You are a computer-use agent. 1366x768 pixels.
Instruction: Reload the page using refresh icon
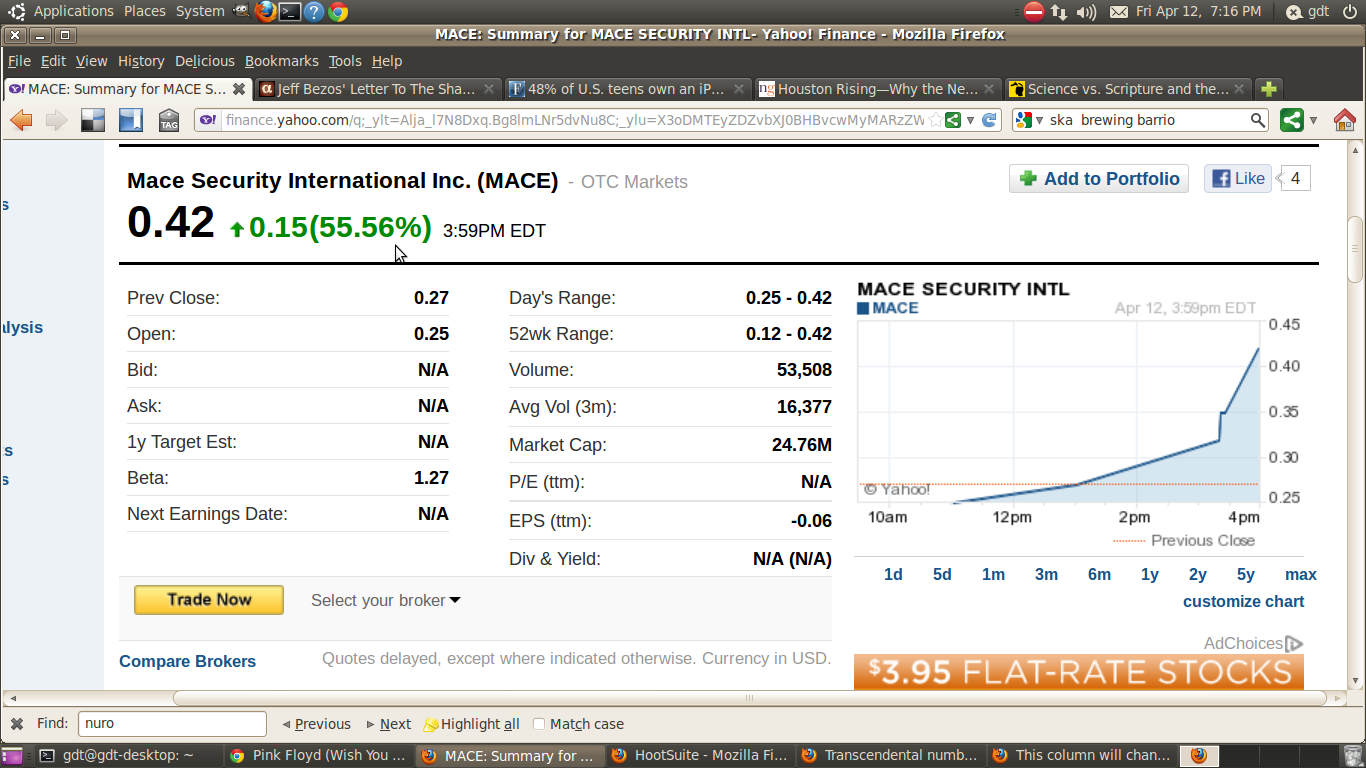coord(990,120)
